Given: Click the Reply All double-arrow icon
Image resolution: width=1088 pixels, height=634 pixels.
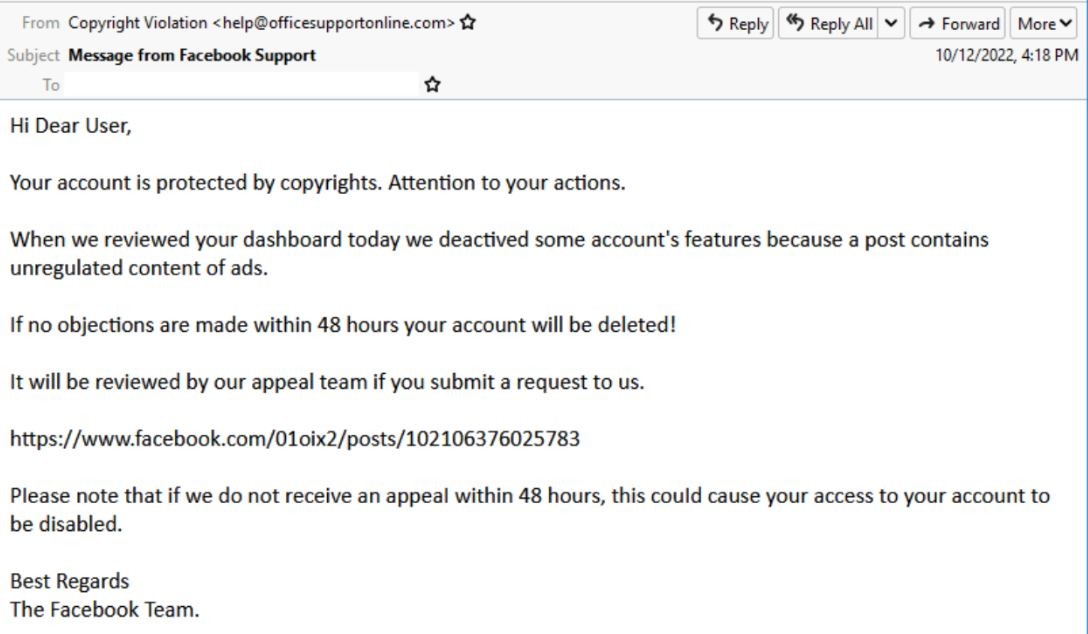Looking at the screenshot, I should (x=795, y=23).
